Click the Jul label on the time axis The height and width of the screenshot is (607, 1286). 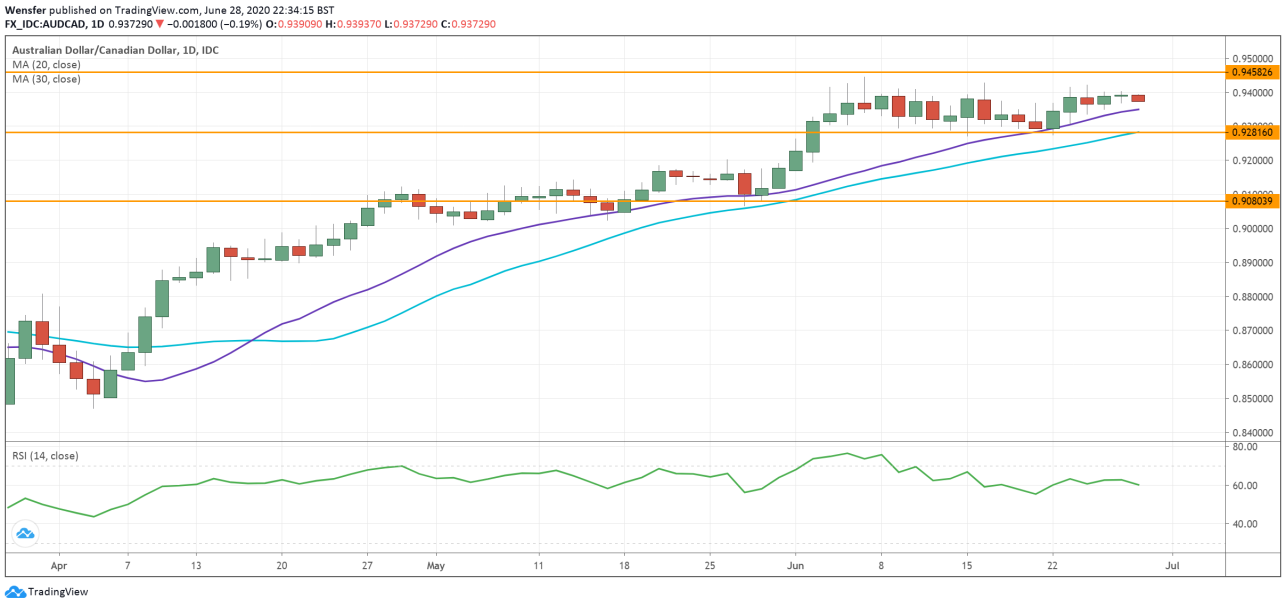[x=1171, y=564]
